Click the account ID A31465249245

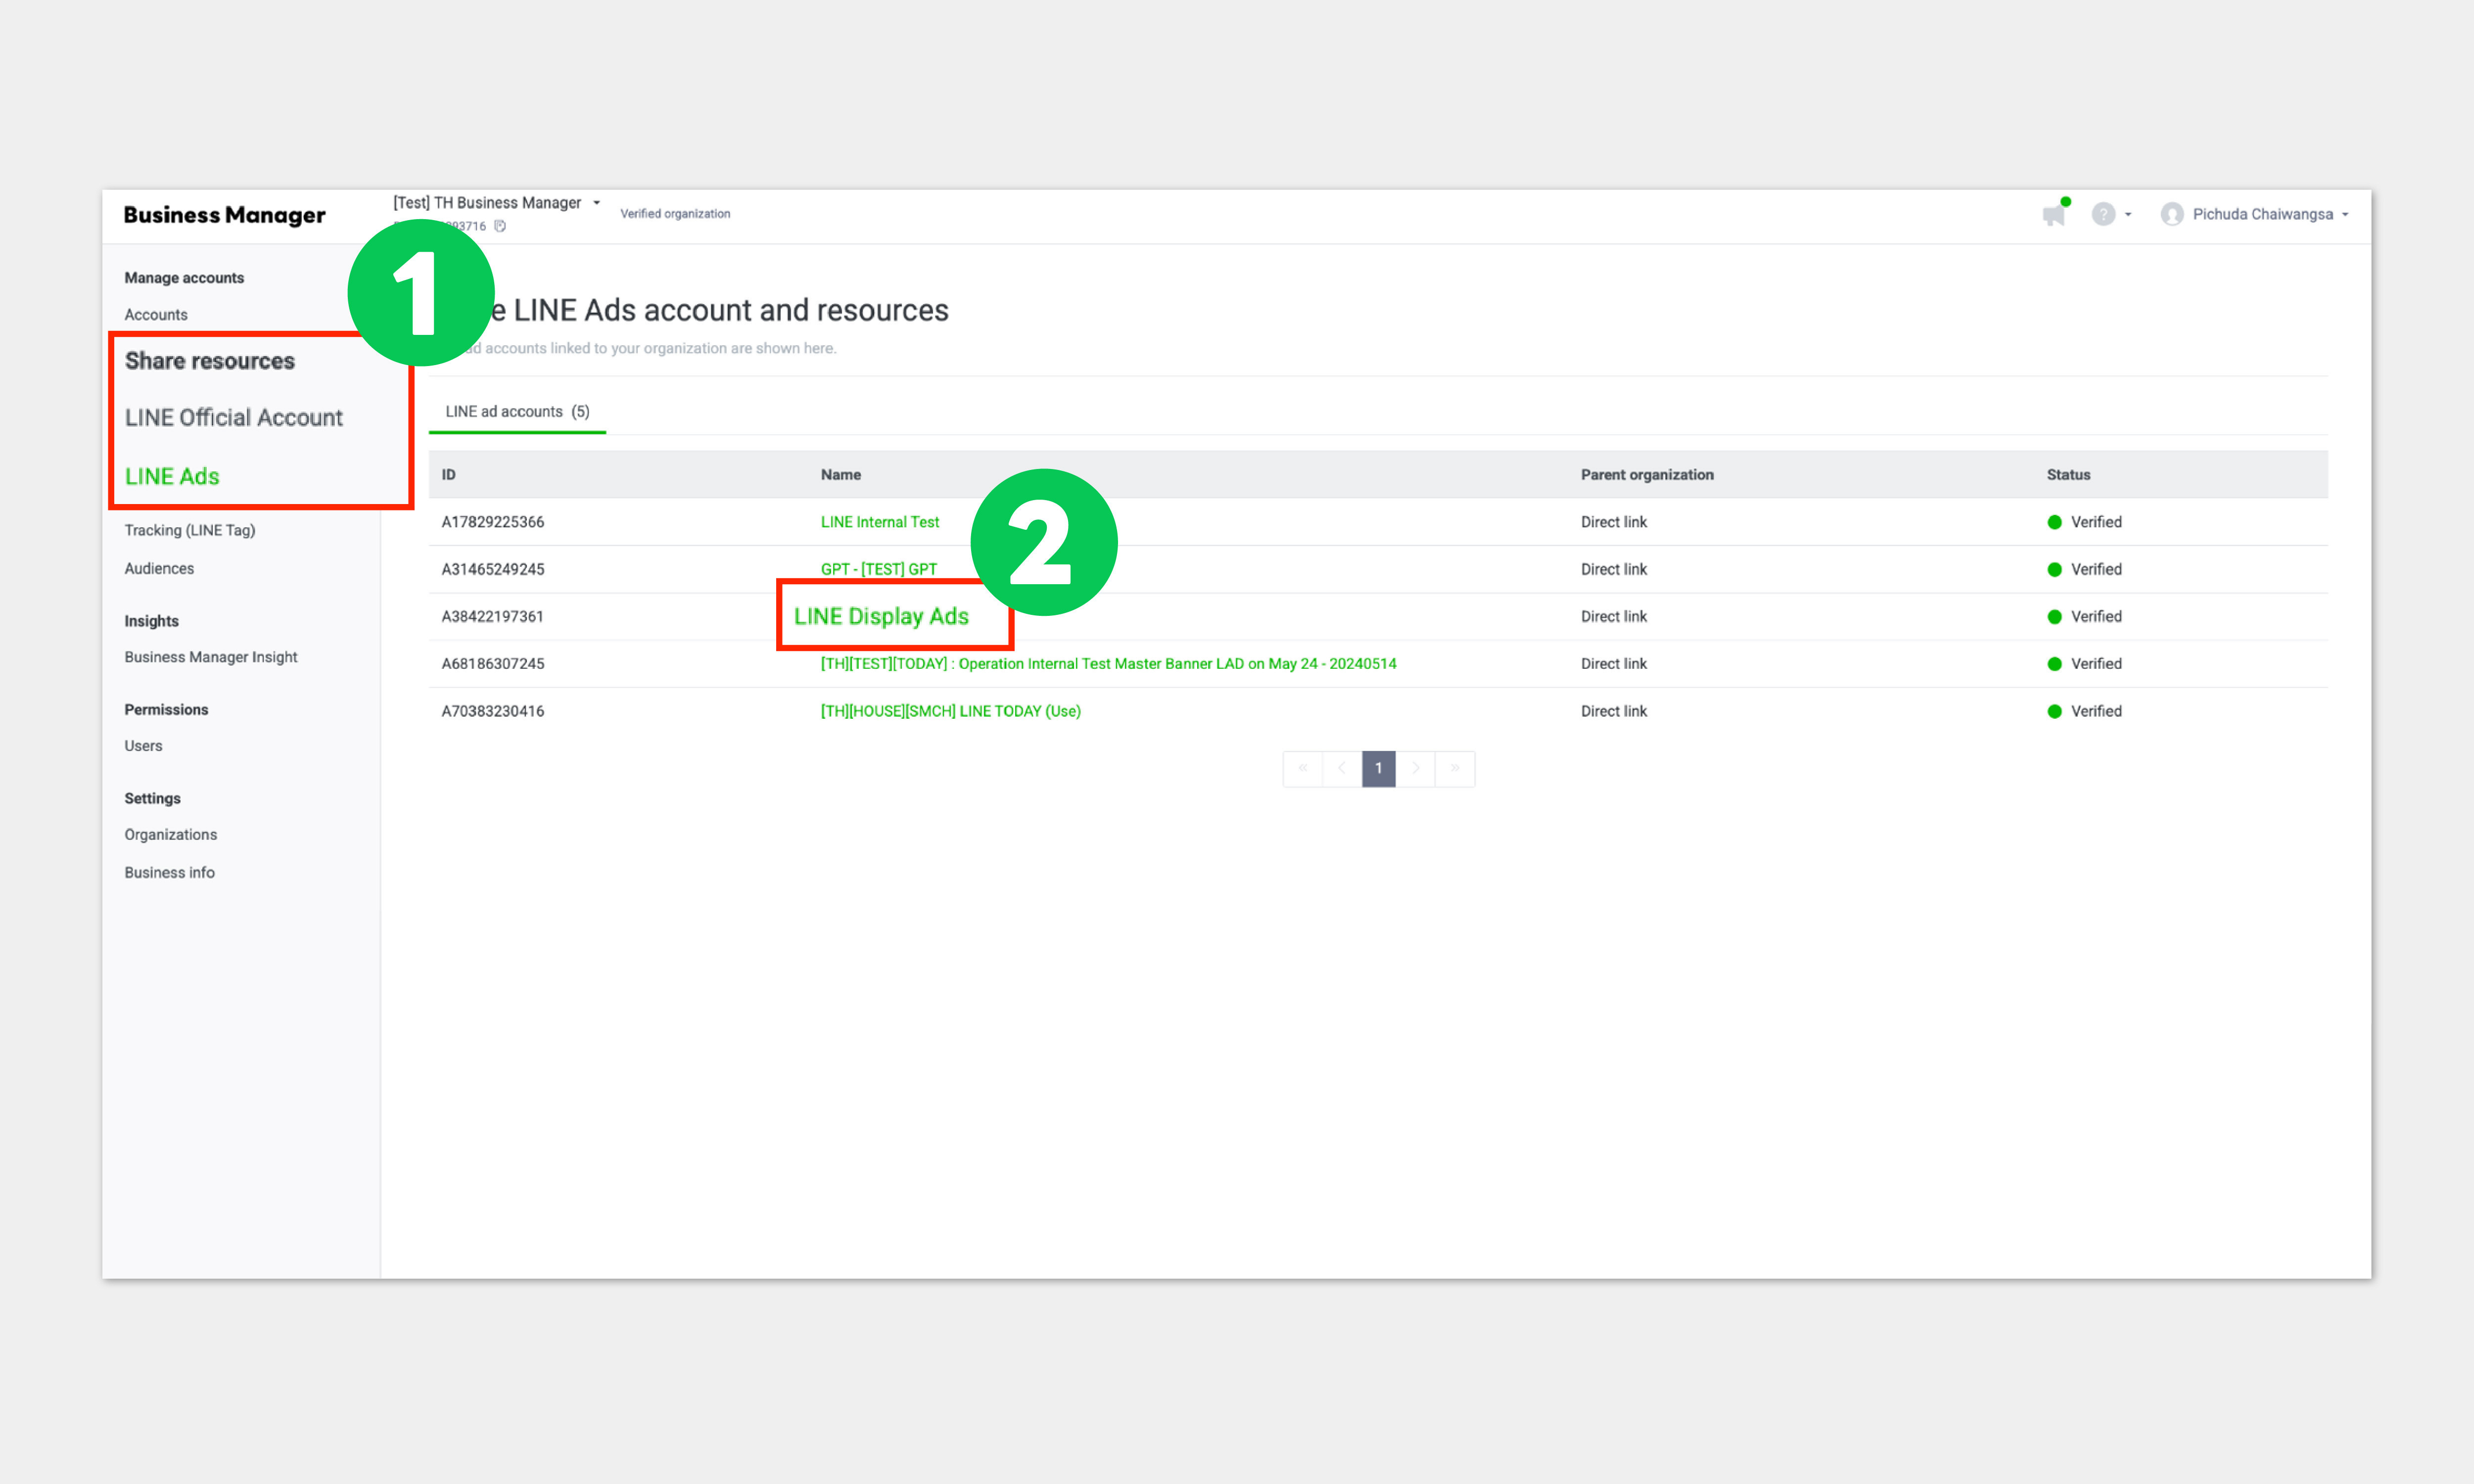point(493,569)
